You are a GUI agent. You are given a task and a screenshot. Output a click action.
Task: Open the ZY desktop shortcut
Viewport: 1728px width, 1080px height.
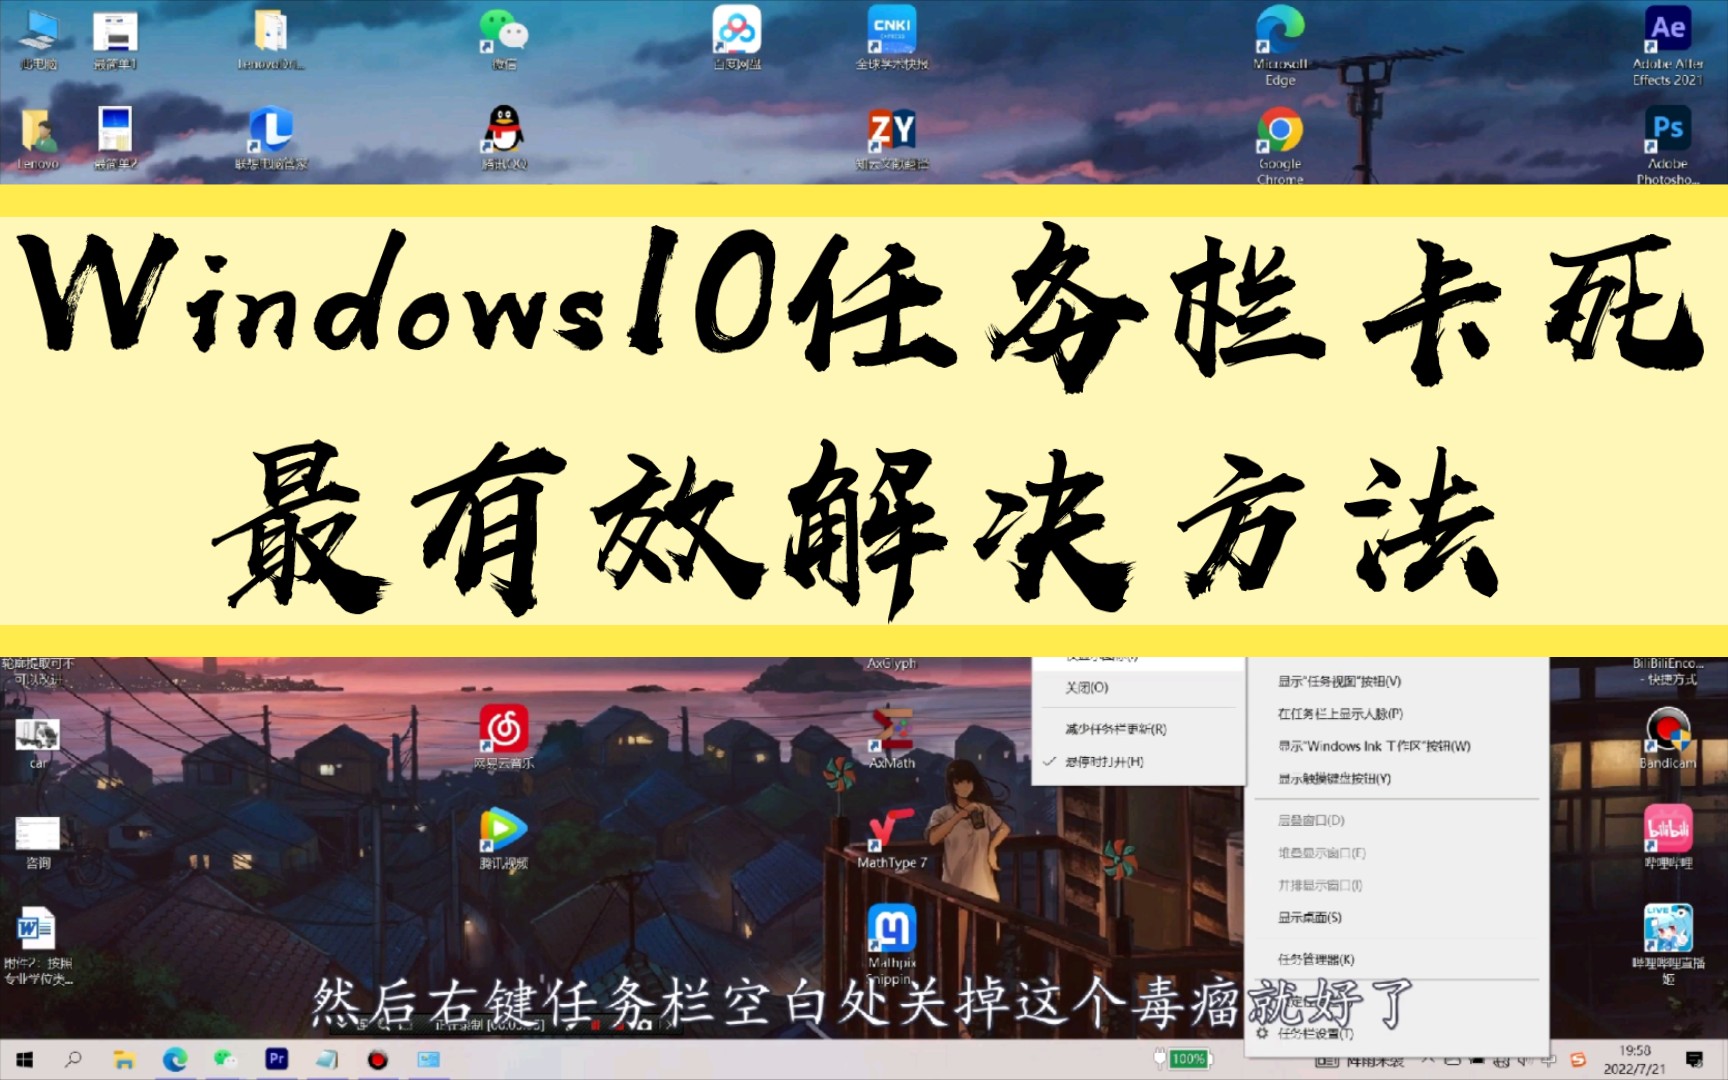[892, 138]
